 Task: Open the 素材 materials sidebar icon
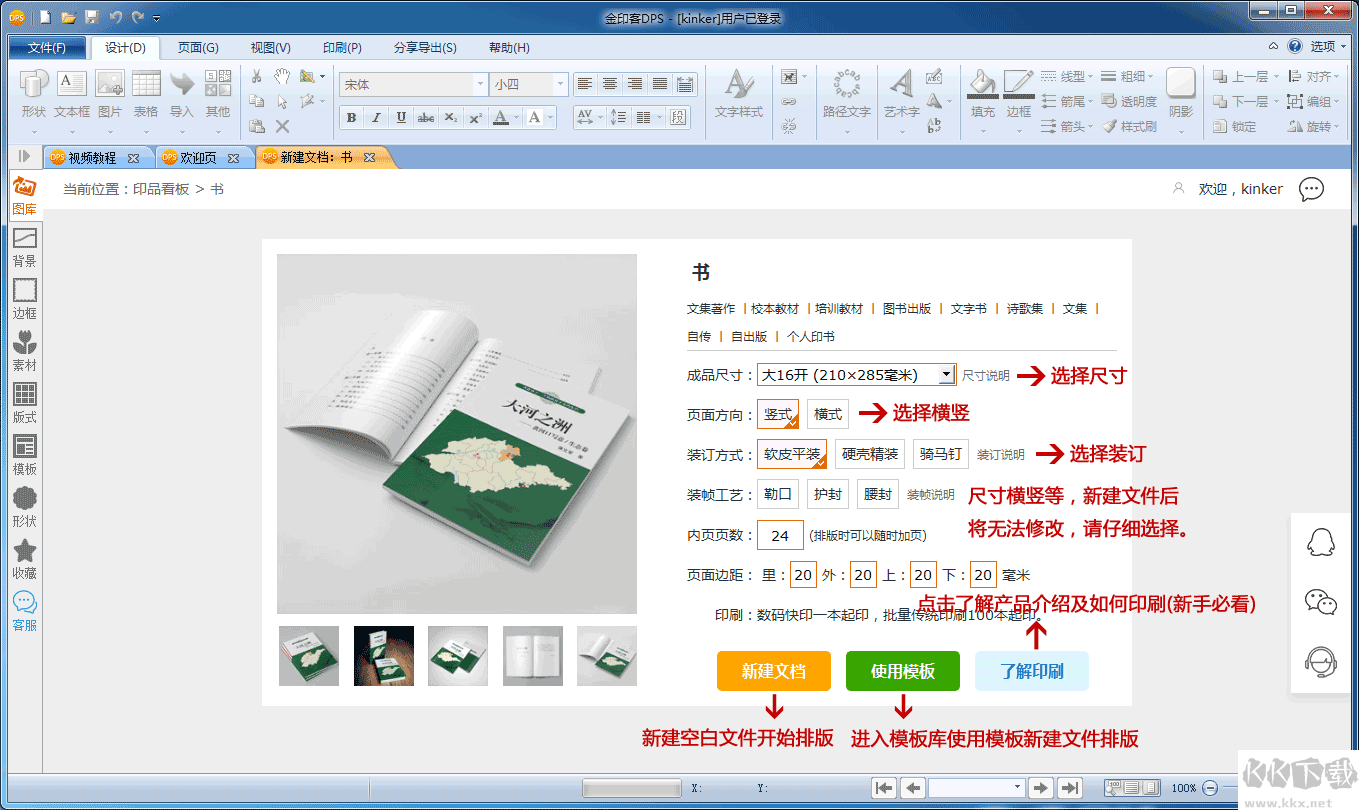(x=24, y=350)
